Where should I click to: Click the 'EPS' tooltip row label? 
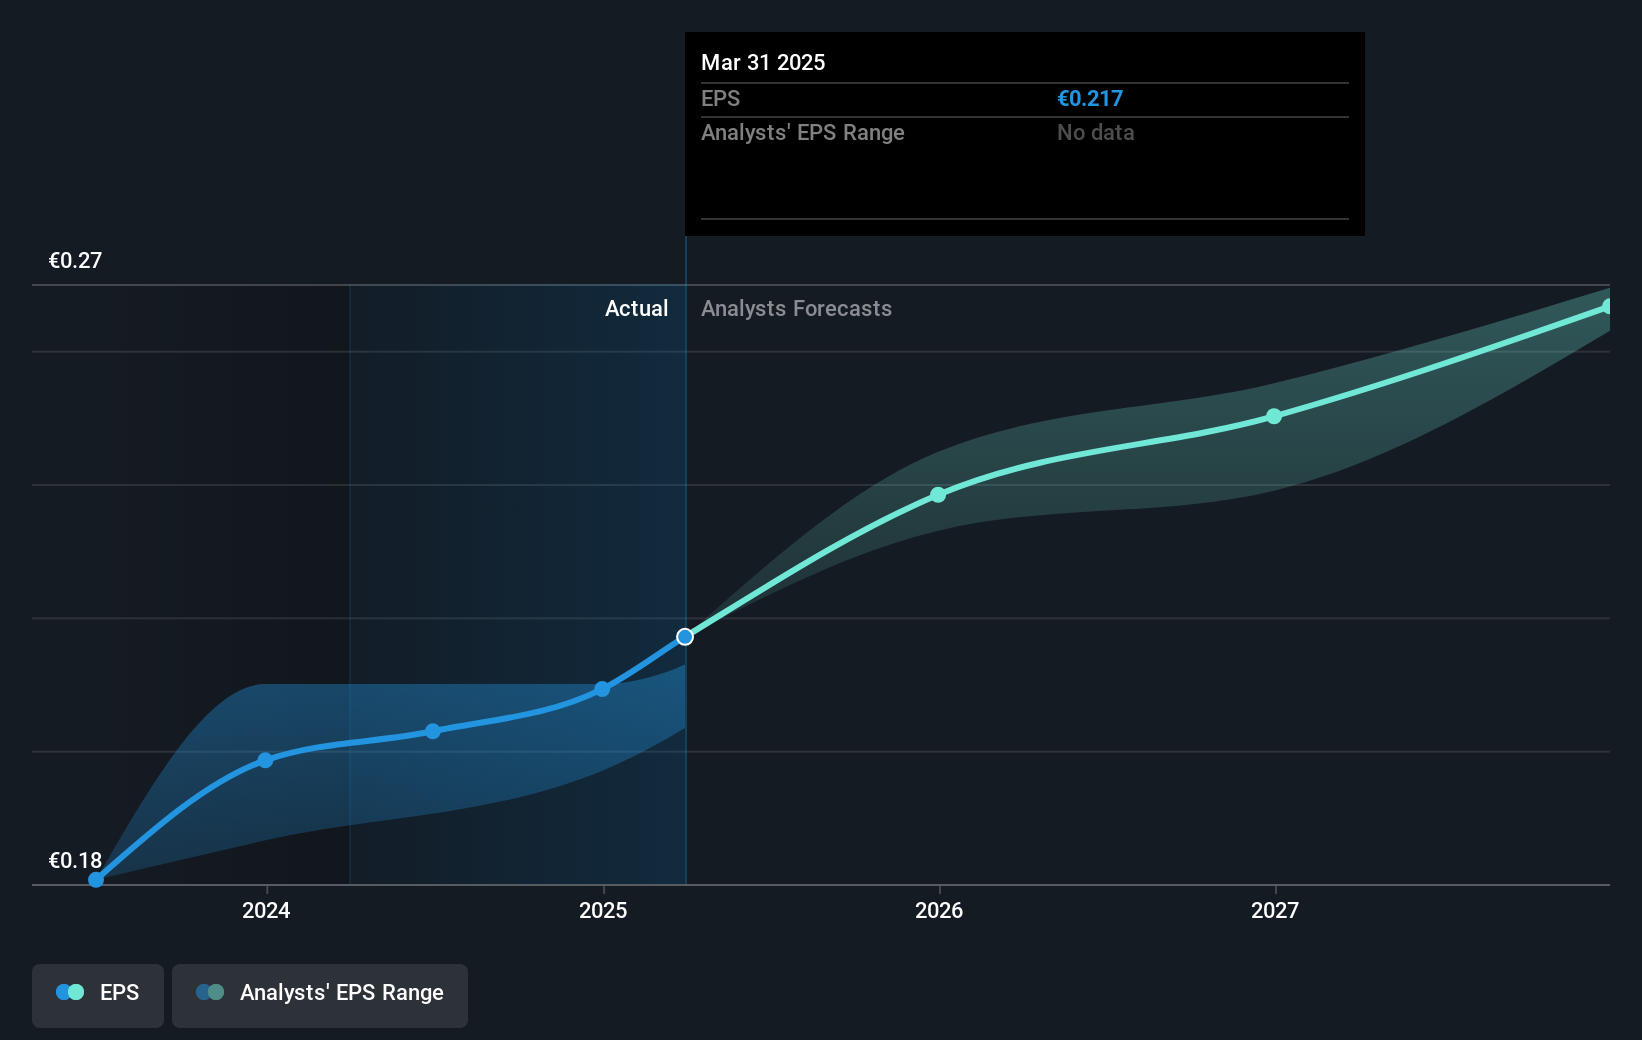tap(720, 98)
